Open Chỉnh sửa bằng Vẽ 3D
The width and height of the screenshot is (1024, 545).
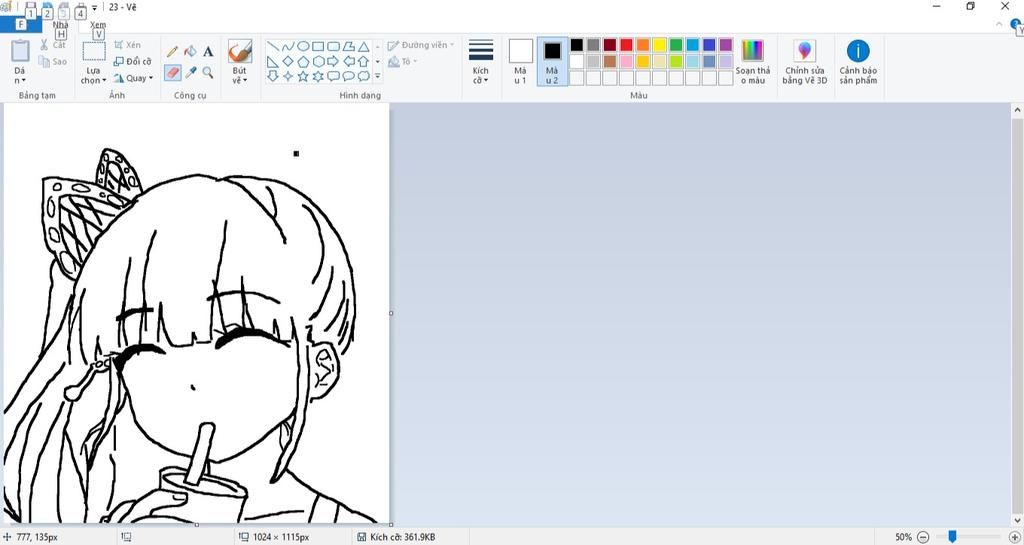coord(805,62)
